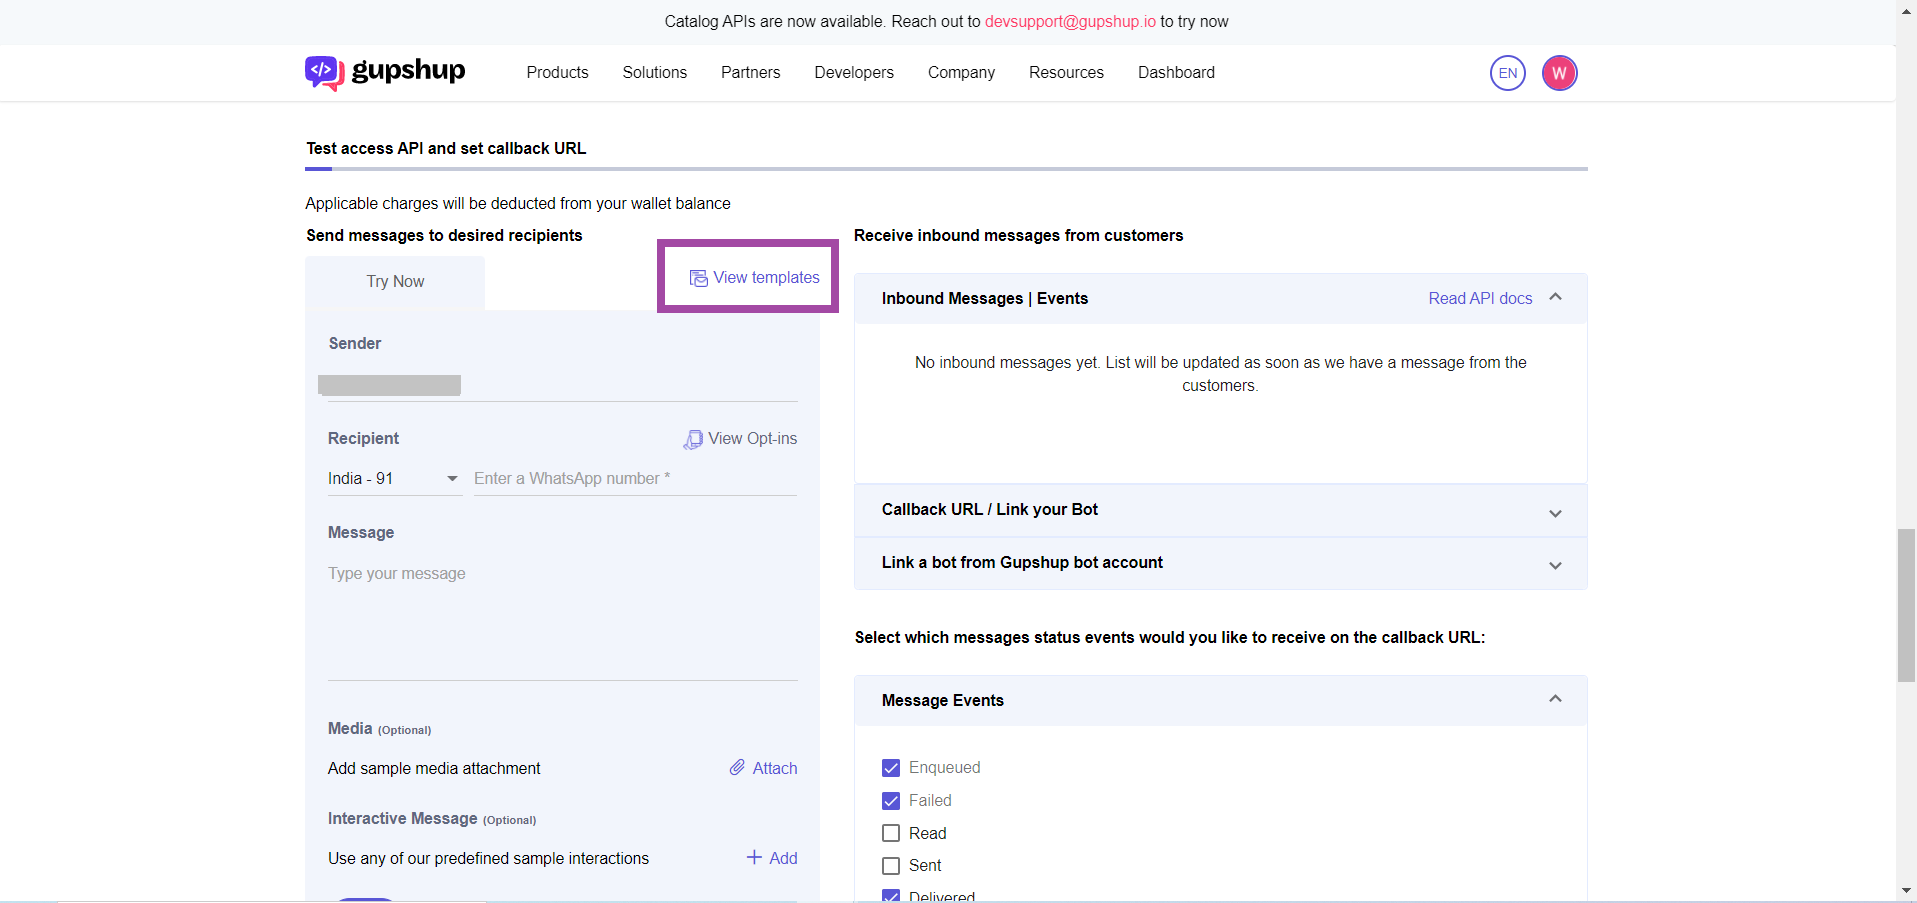Open the Read API docs link
The width and height of the screenshot is (1917, 903).
pos(1480,299)
